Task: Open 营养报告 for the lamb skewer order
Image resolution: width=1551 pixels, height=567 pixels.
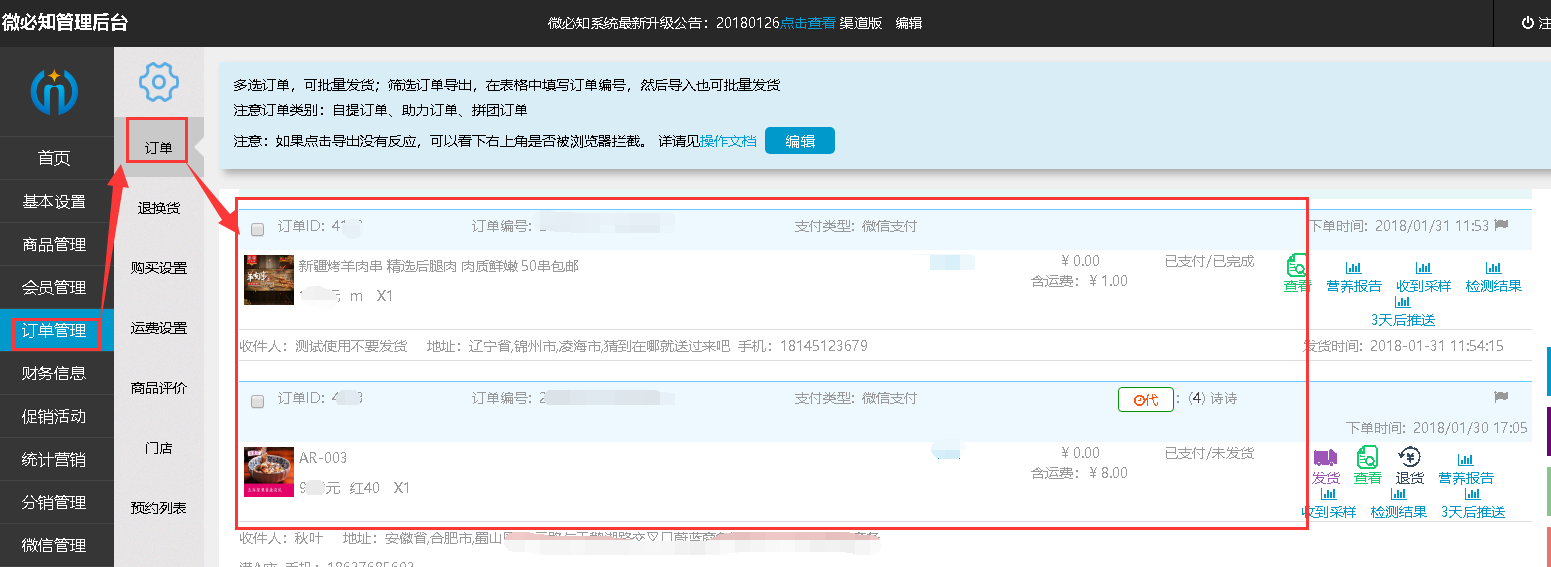Action: tap(1354, 278)
